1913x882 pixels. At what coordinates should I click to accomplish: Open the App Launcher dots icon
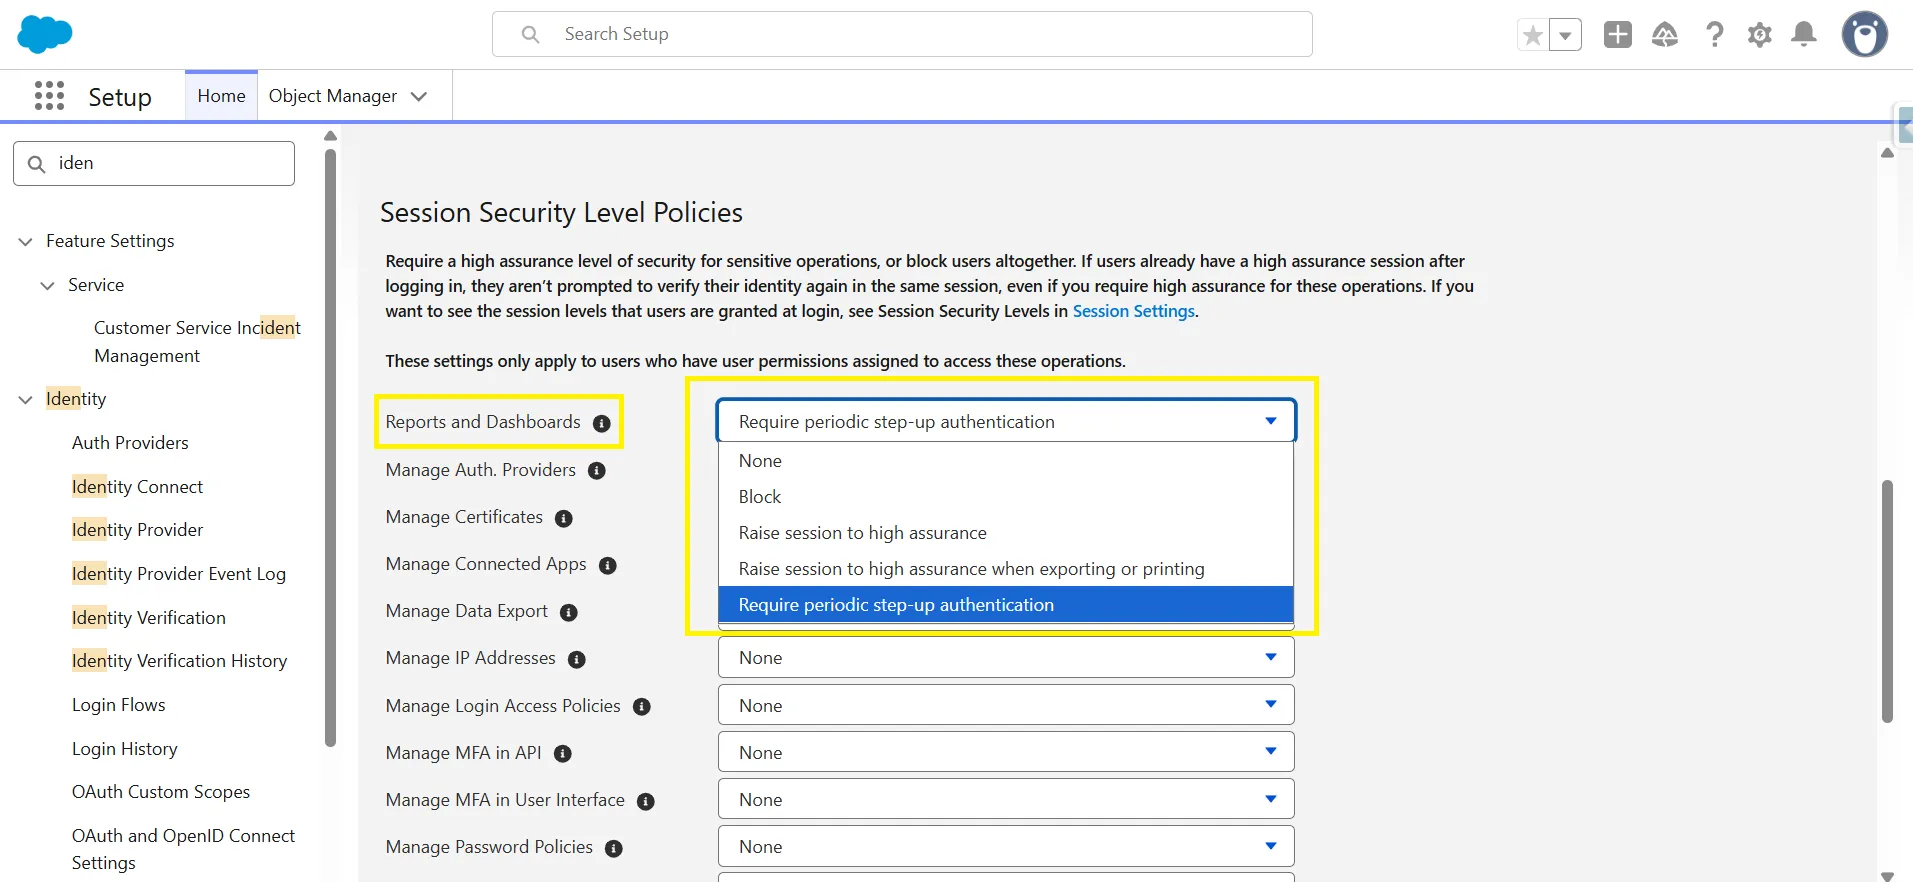(49, 96)
